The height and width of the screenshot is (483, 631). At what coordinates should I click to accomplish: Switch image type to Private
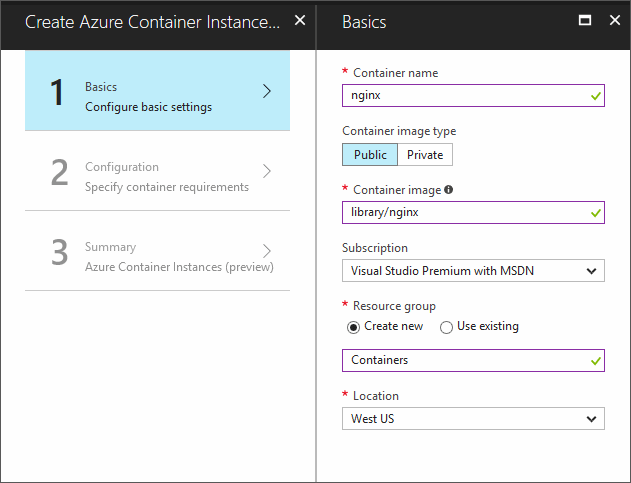[425, 155]
